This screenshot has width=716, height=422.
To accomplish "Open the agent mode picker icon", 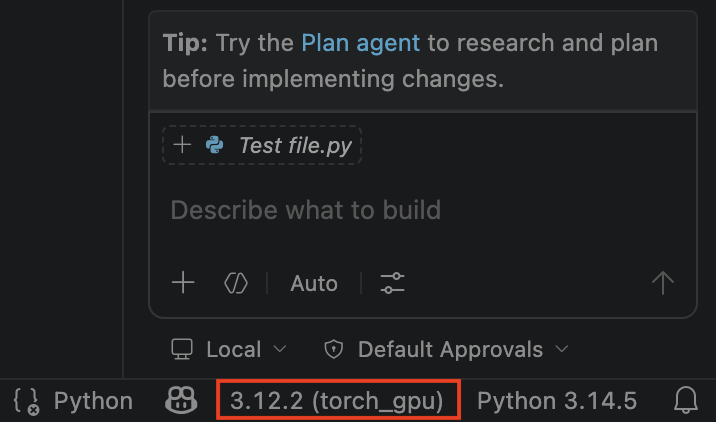I will click(236, 283).
